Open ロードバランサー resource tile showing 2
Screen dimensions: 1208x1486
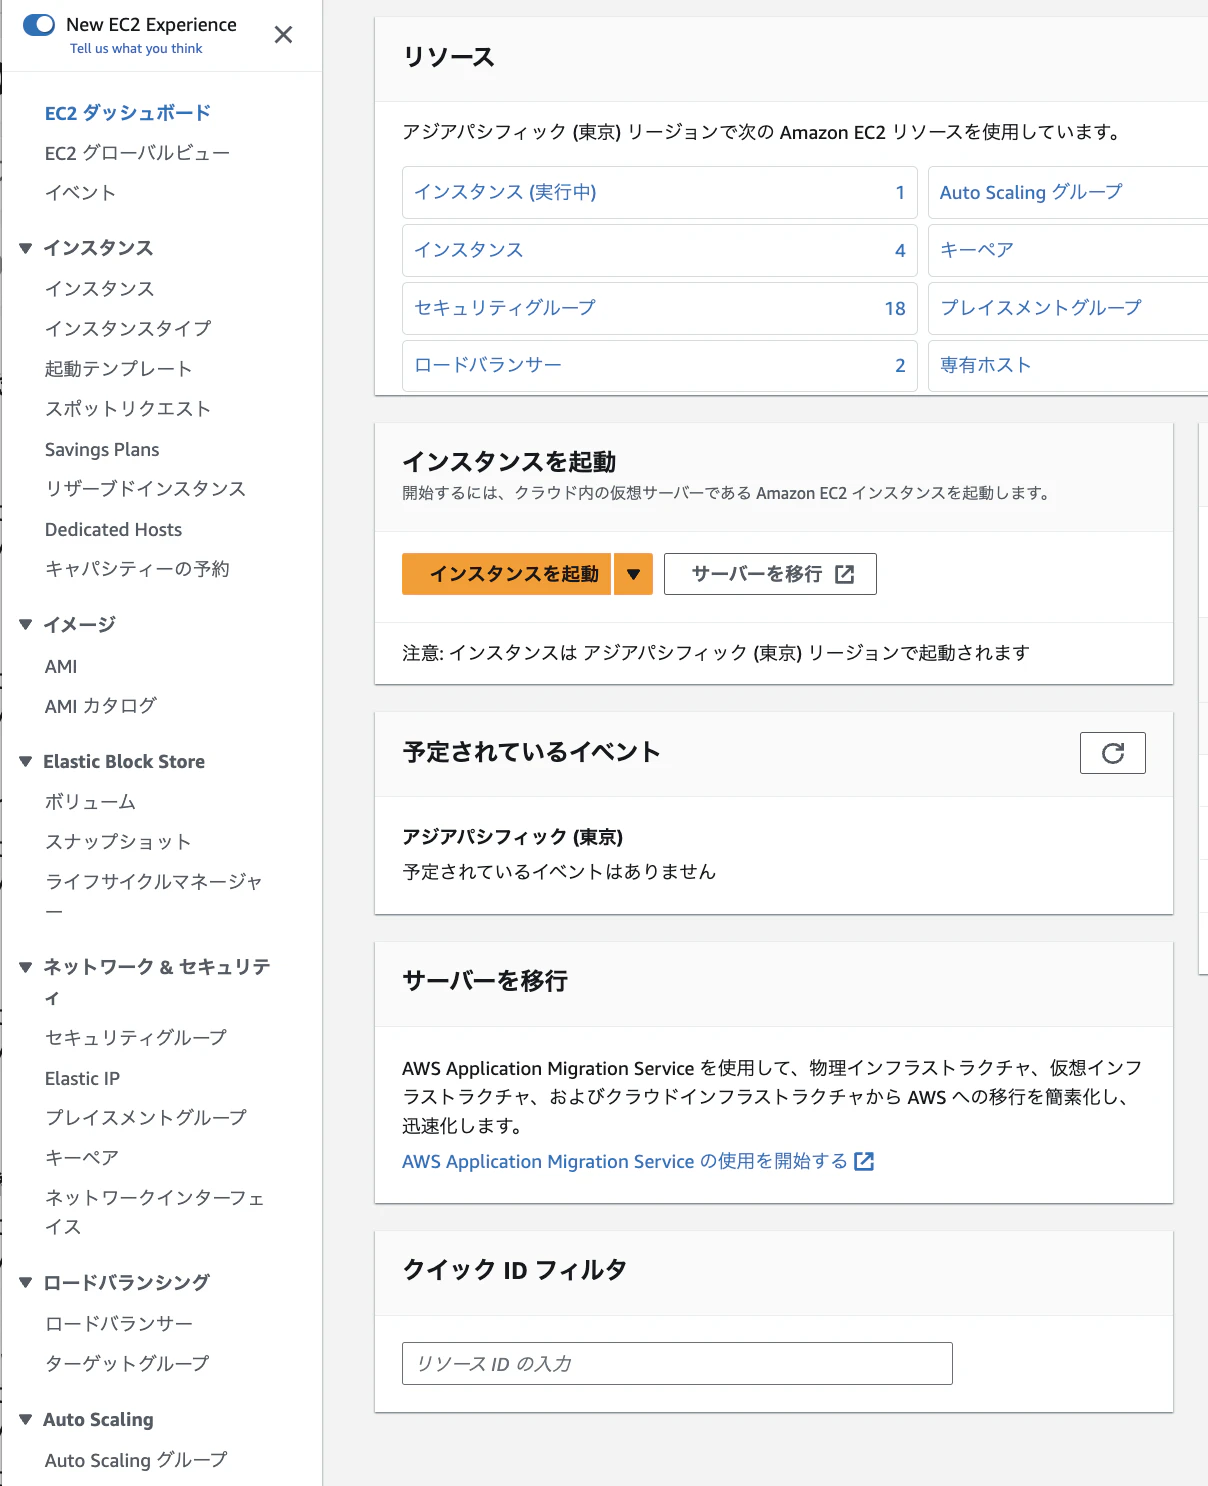pos(660,366)
